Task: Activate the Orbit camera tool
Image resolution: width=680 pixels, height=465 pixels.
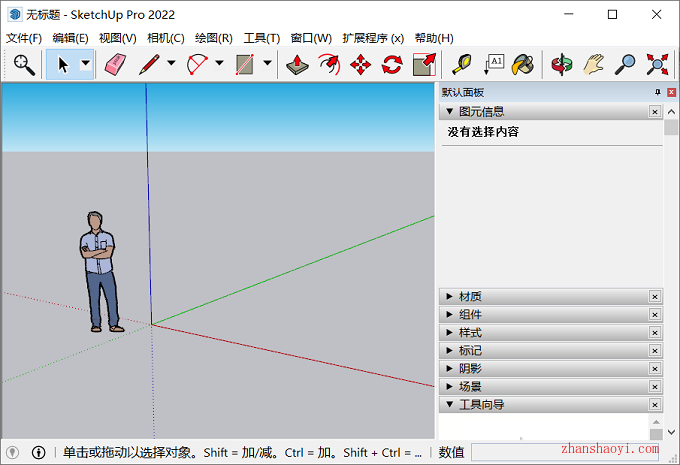Action: pos(562,65)
